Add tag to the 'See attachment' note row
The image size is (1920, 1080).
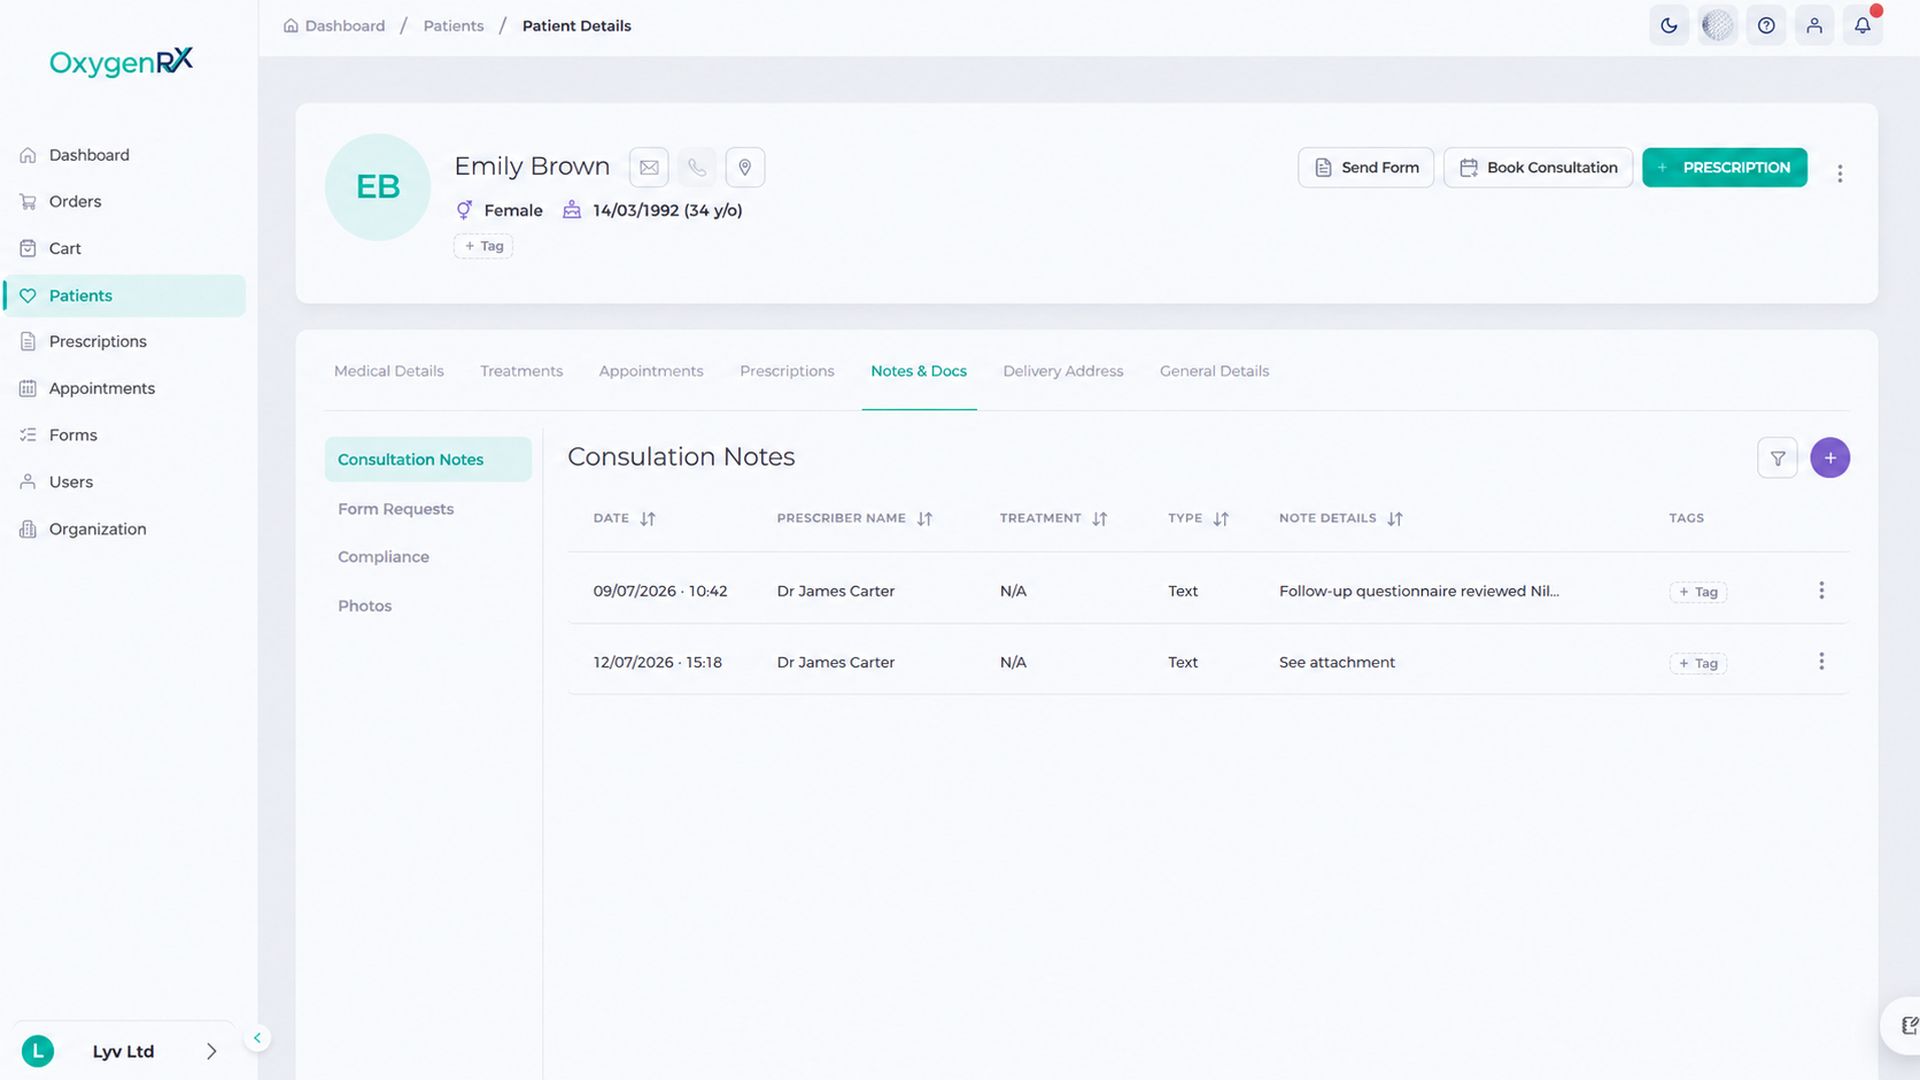pos(1698,663)
